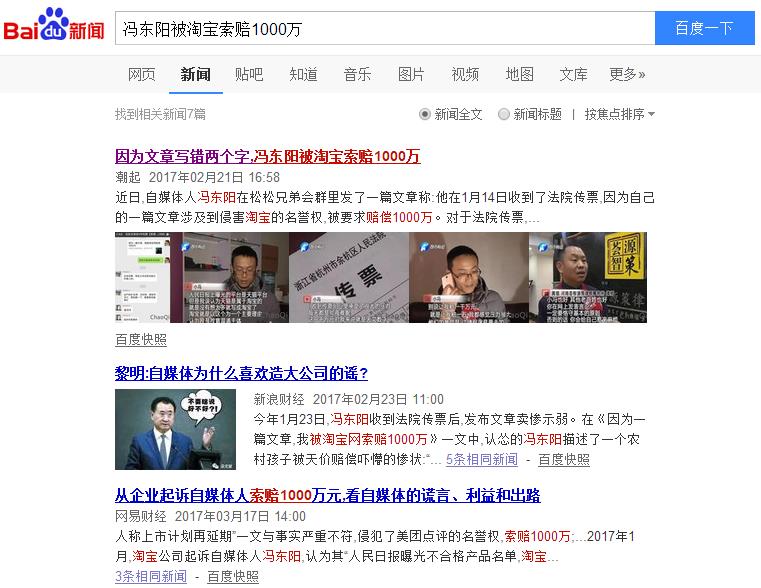Viewport: 761px width, 588px height.
Task: Click the 5条相同新闻 link
Action: [482, 459]
